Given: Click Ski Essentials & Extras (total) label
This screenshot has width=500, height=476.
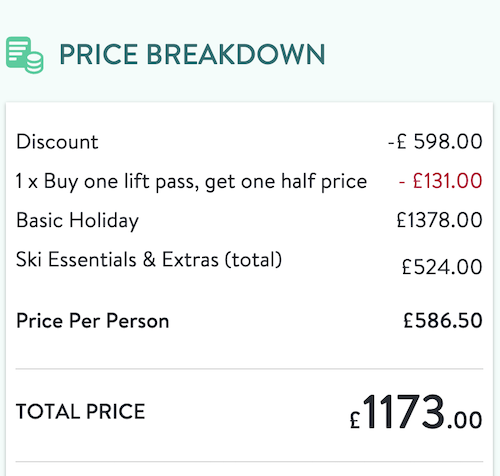Looking at the screenshot, I should pyautogui.click(x=149, y=259).
